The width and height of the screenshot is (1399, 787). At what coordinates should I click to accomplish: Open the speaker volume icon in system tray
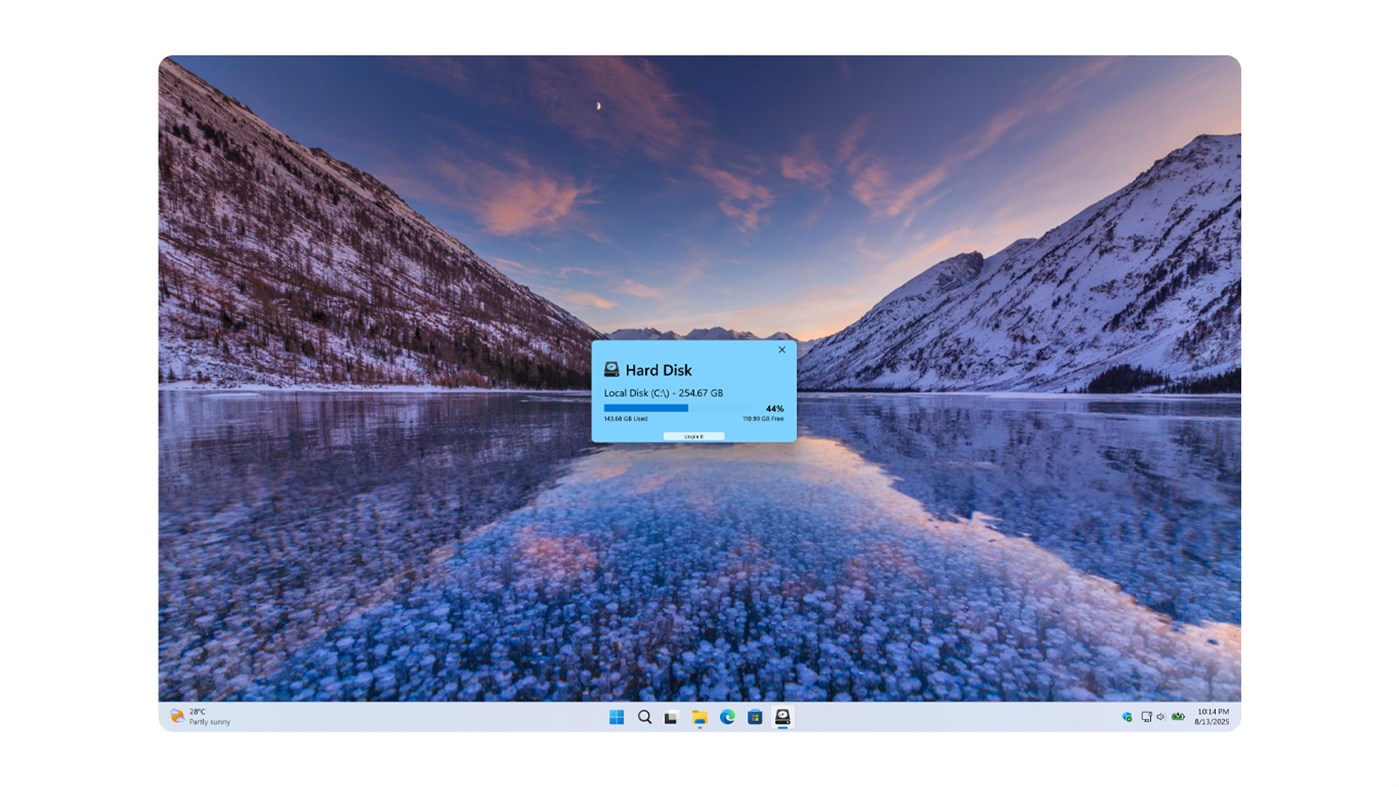[x=1159, y=716]
